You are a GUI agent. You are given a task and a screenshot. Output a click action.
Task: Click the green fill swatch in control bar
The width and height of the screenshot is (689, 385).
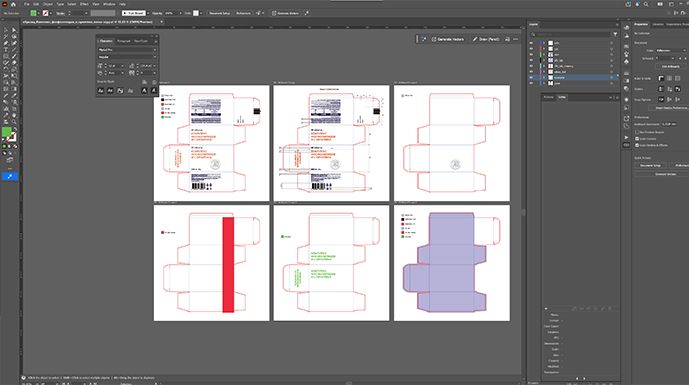click(x=33, y=13)
